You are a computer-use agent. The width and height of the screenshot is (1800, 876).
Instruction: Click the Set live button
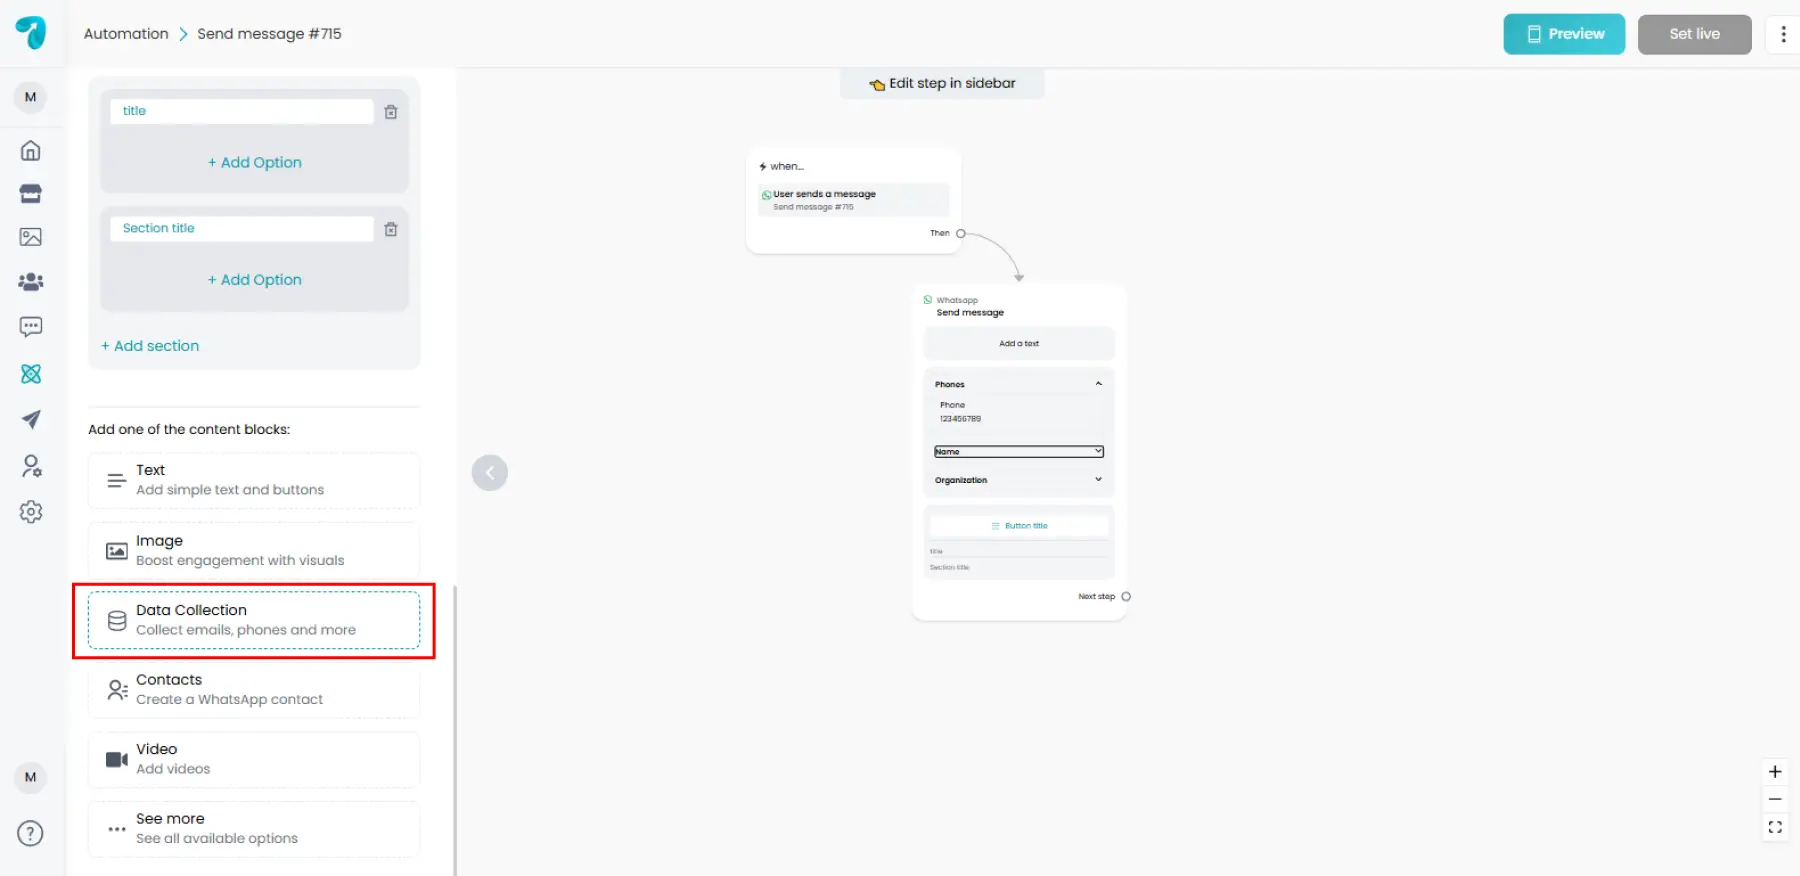[1694, 34]
